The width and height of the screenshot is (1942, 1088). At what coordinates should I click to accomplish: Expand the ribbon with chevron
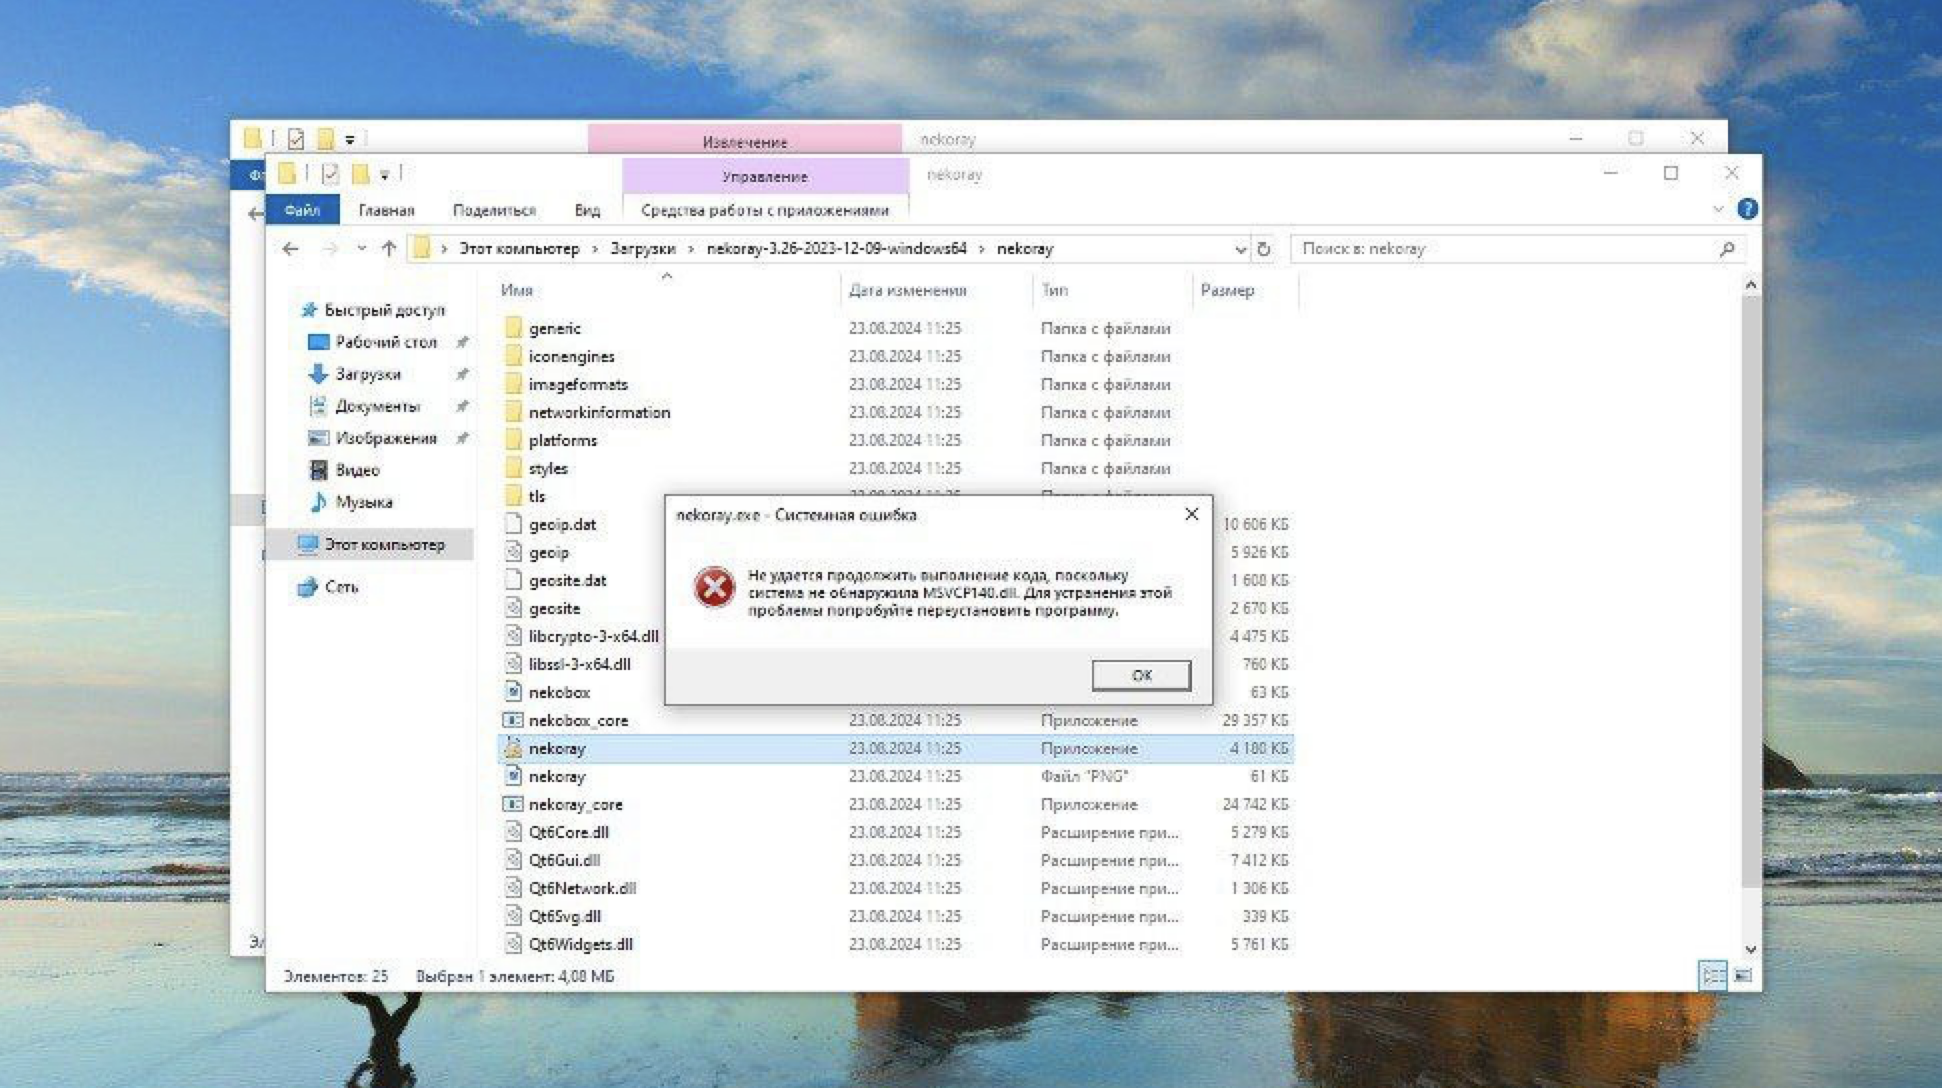point(1718,209)
